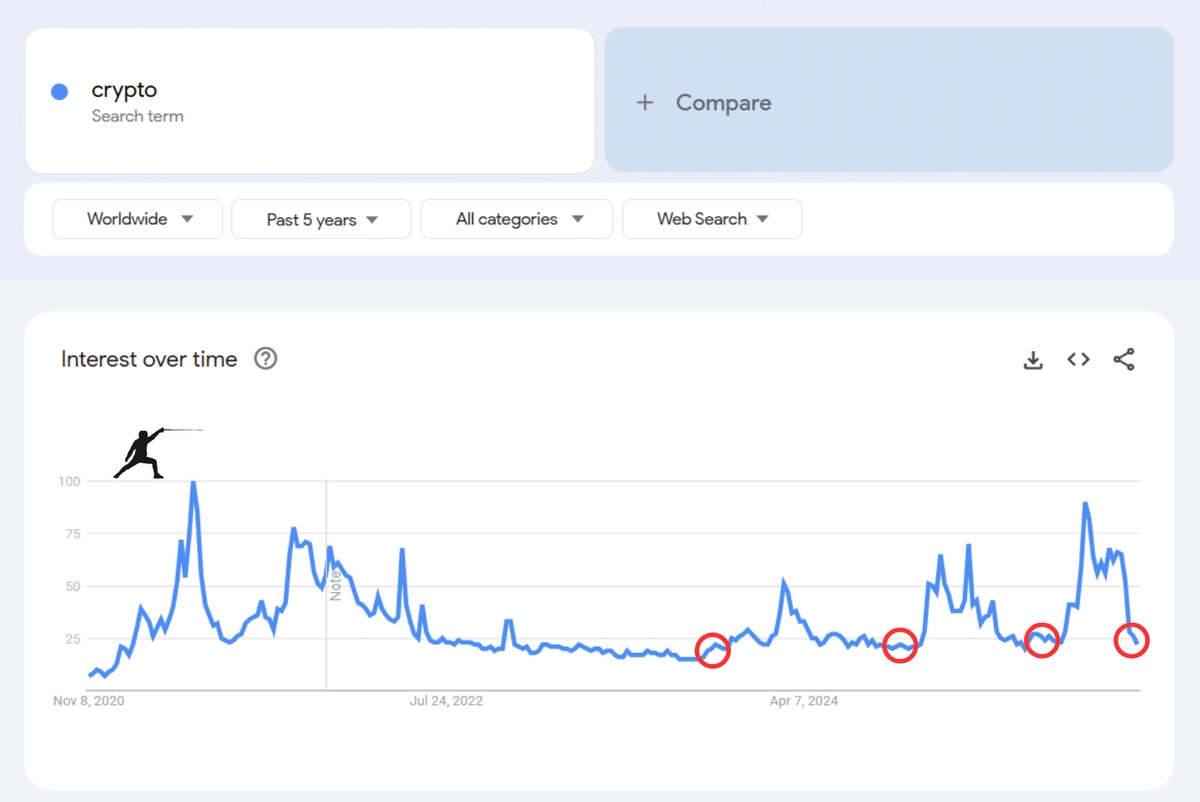Click the third red circled low point

click(1042, 640)
